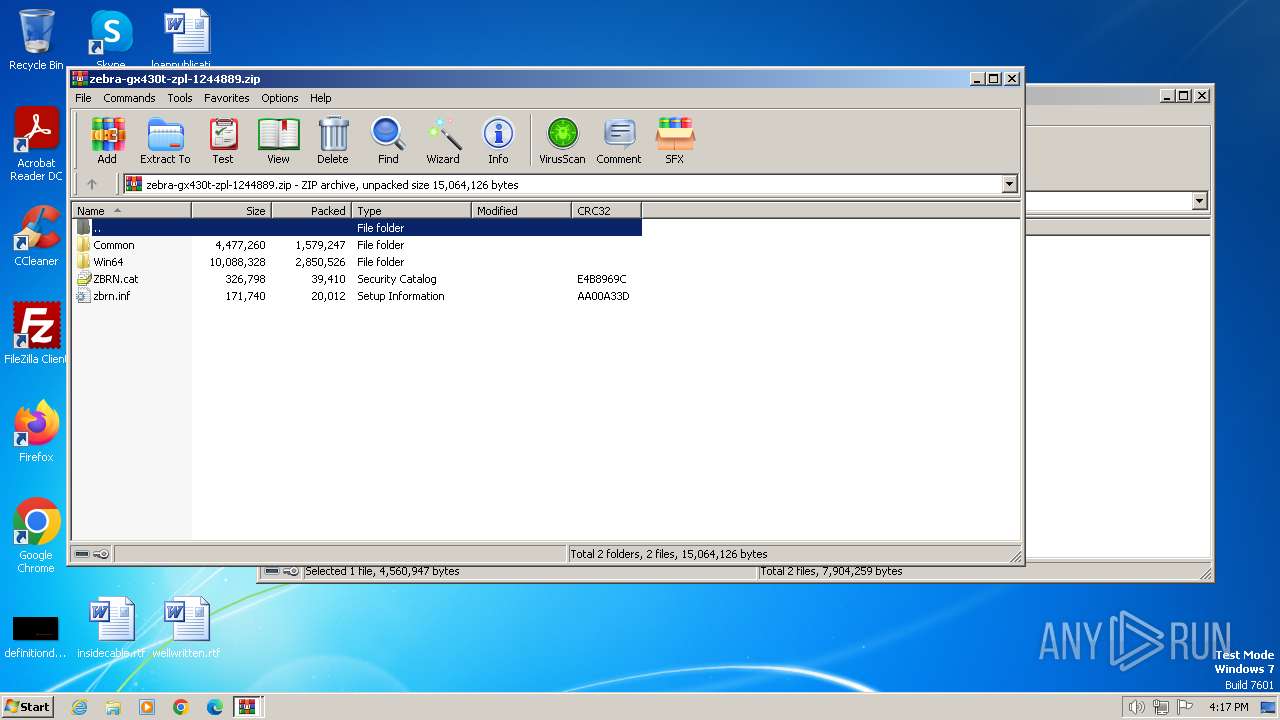1280x720 pixels.
Task: Click the SFX toolbar icon
Action: (x=675, y=140)
